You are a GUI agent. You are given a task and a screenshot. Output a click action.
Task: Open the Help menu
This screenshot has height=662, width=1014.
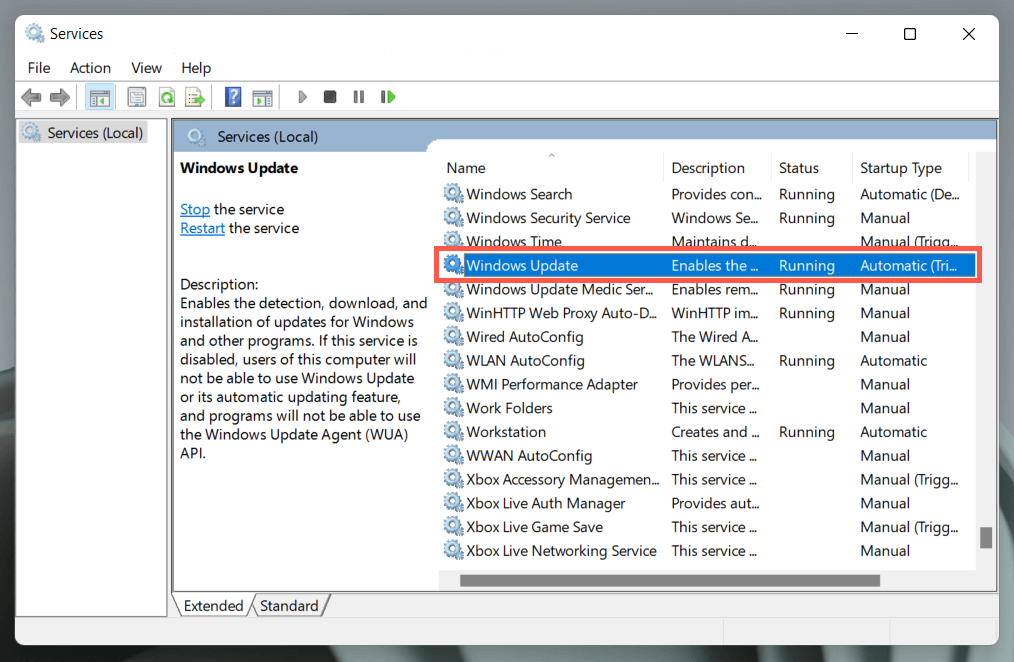[x=196, y=68]
